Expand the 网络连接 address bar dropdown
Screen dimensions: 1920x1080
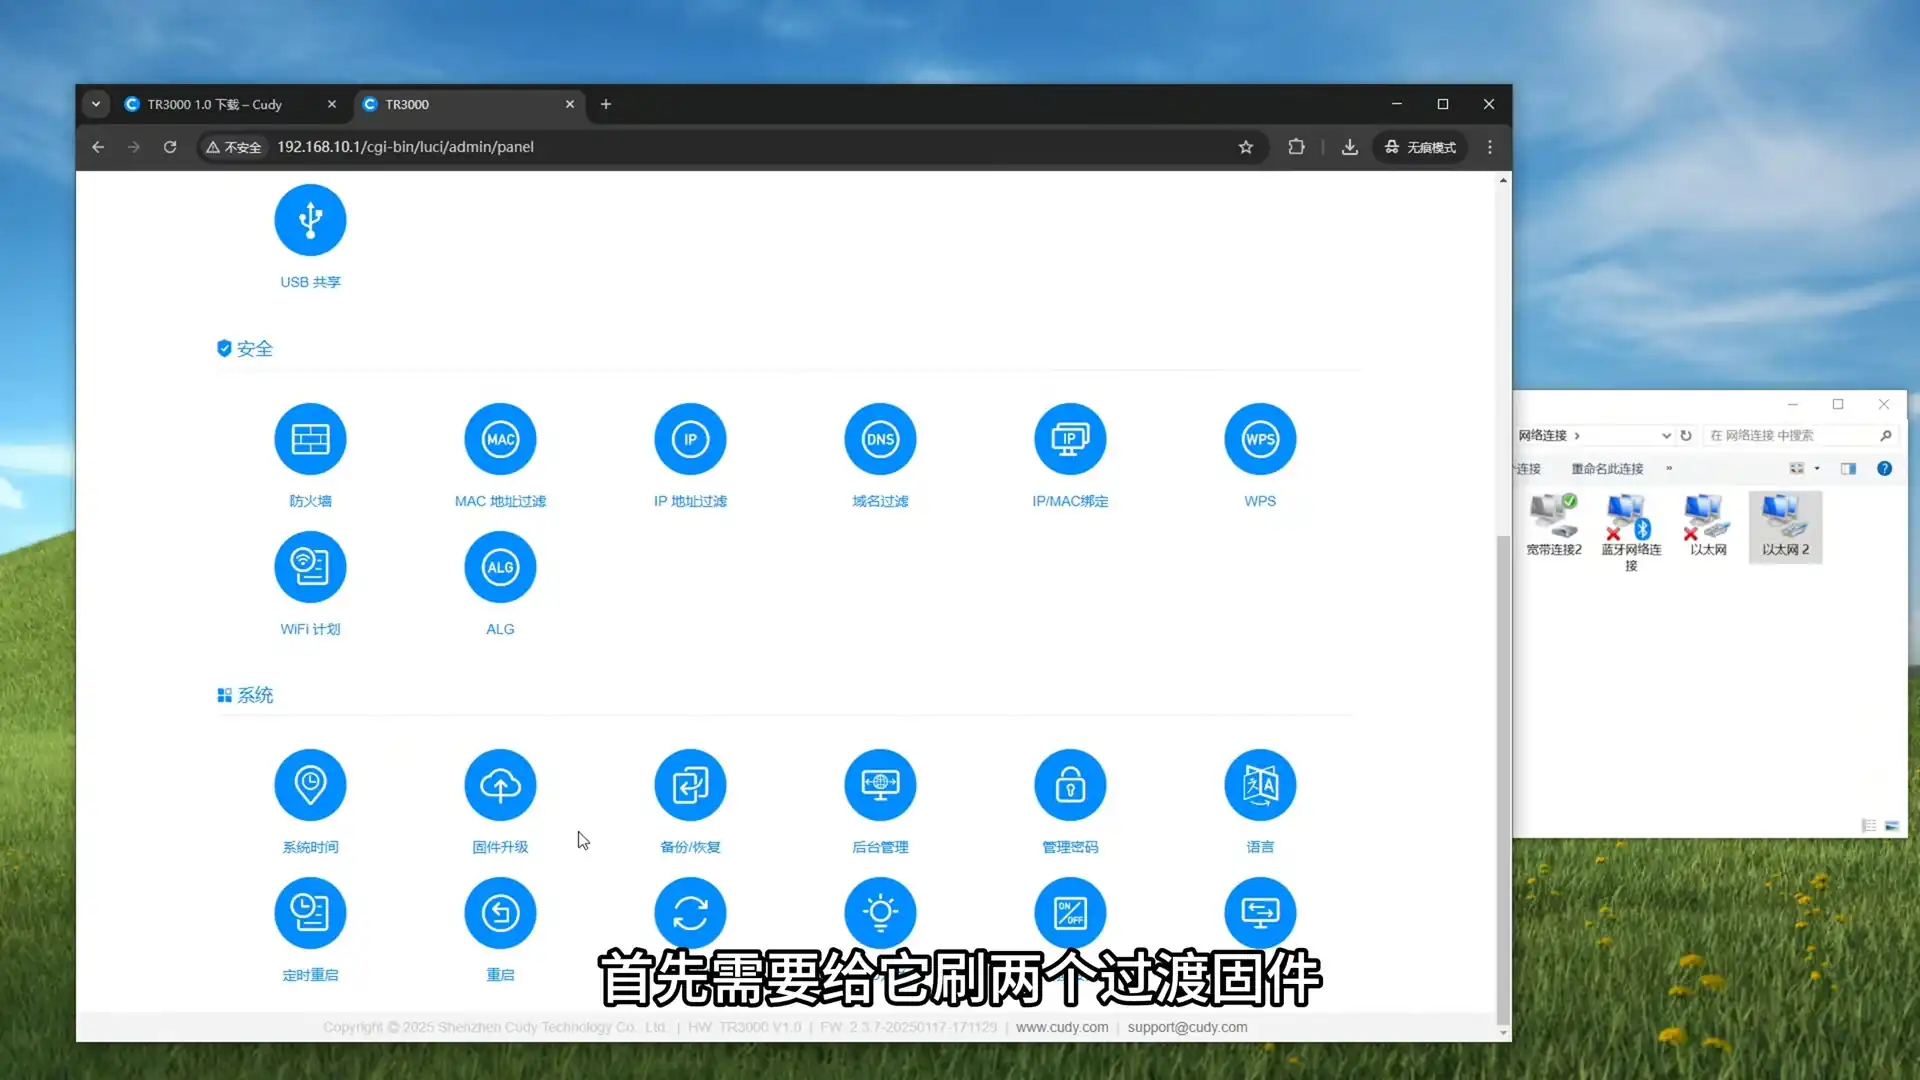pyautogui.click(x=1666, y=436)
